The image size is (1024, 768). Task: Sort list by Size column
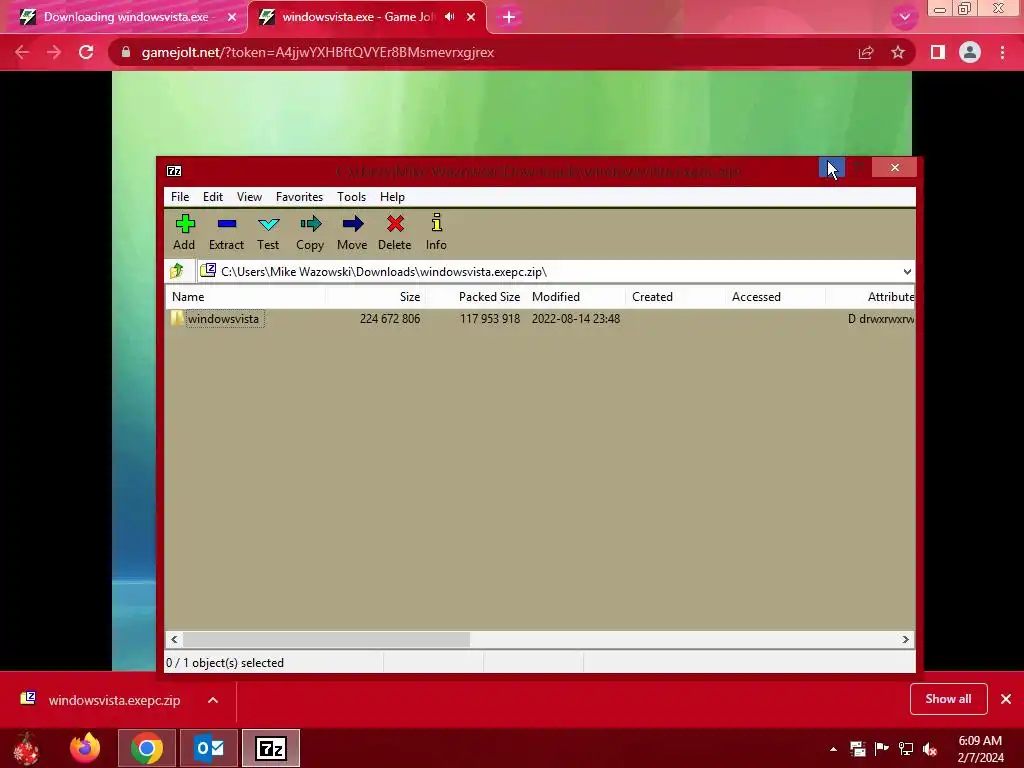click(376, 296)
